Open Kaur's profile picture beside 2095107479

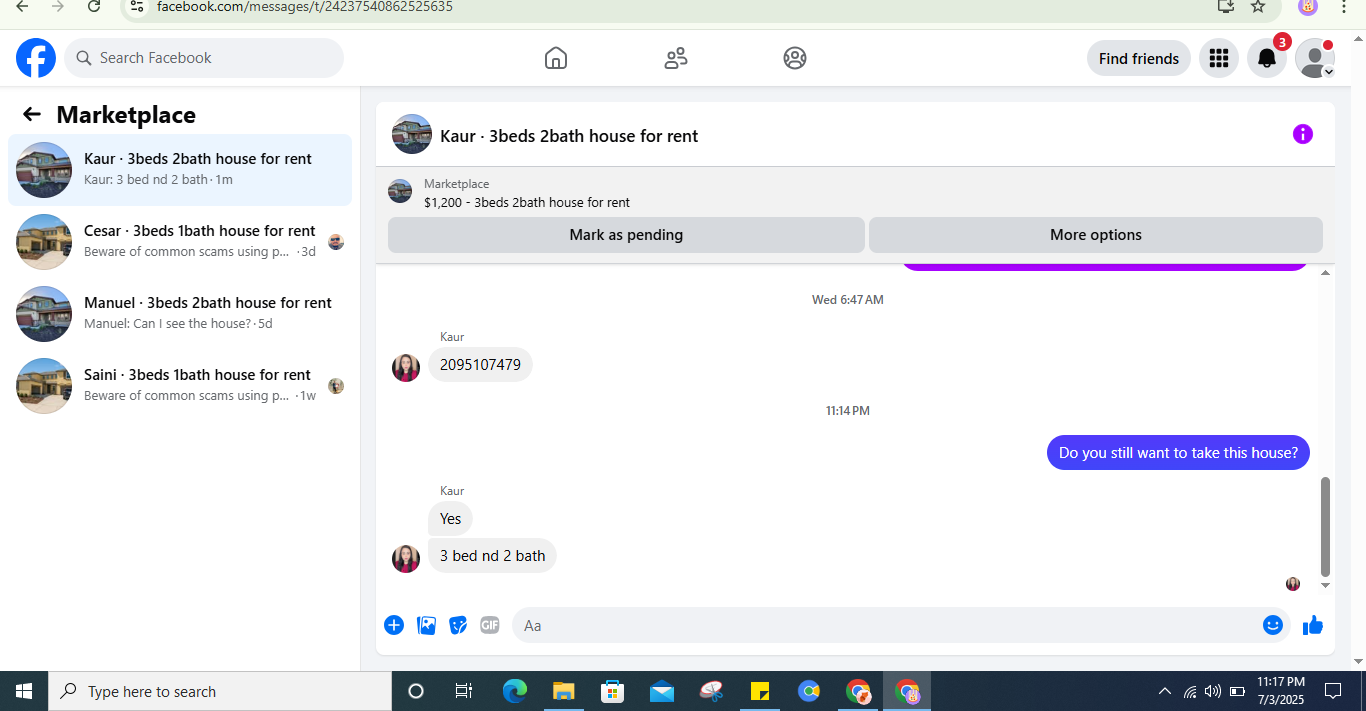[406, 367]
